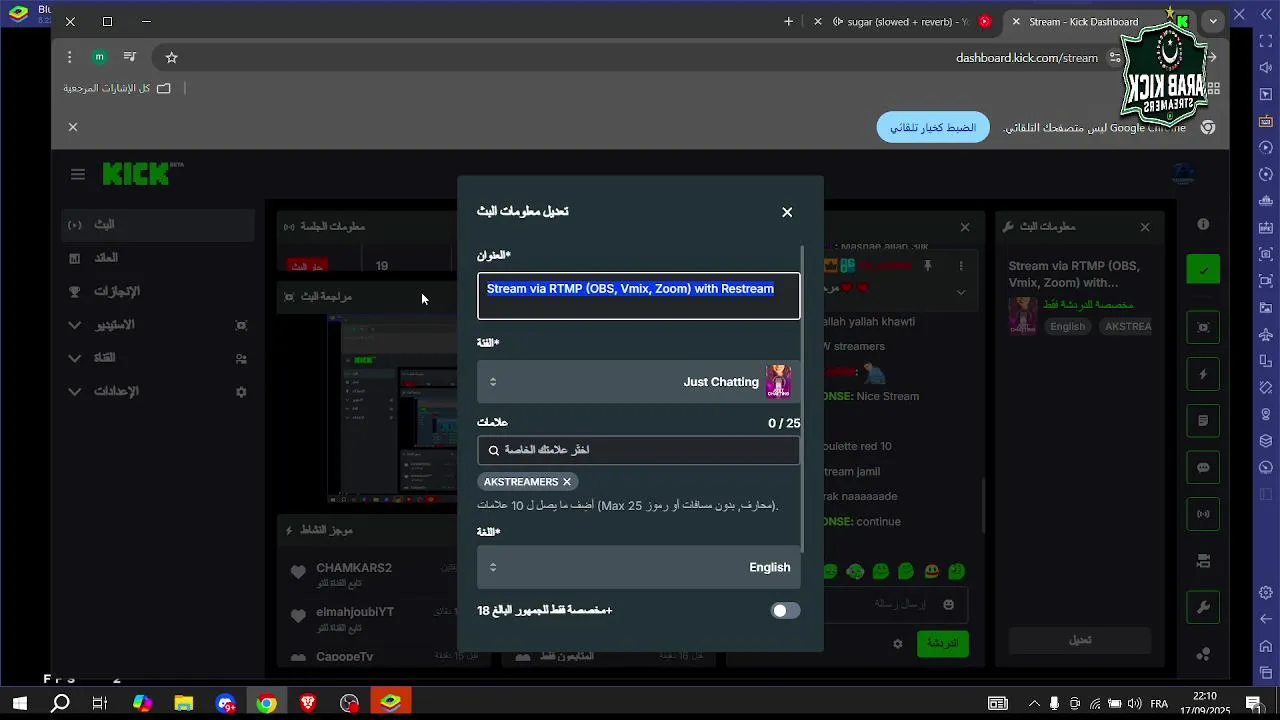Expand the الاستديو sidebar section
1280x720 pixels.
click(x=74, y=325)
